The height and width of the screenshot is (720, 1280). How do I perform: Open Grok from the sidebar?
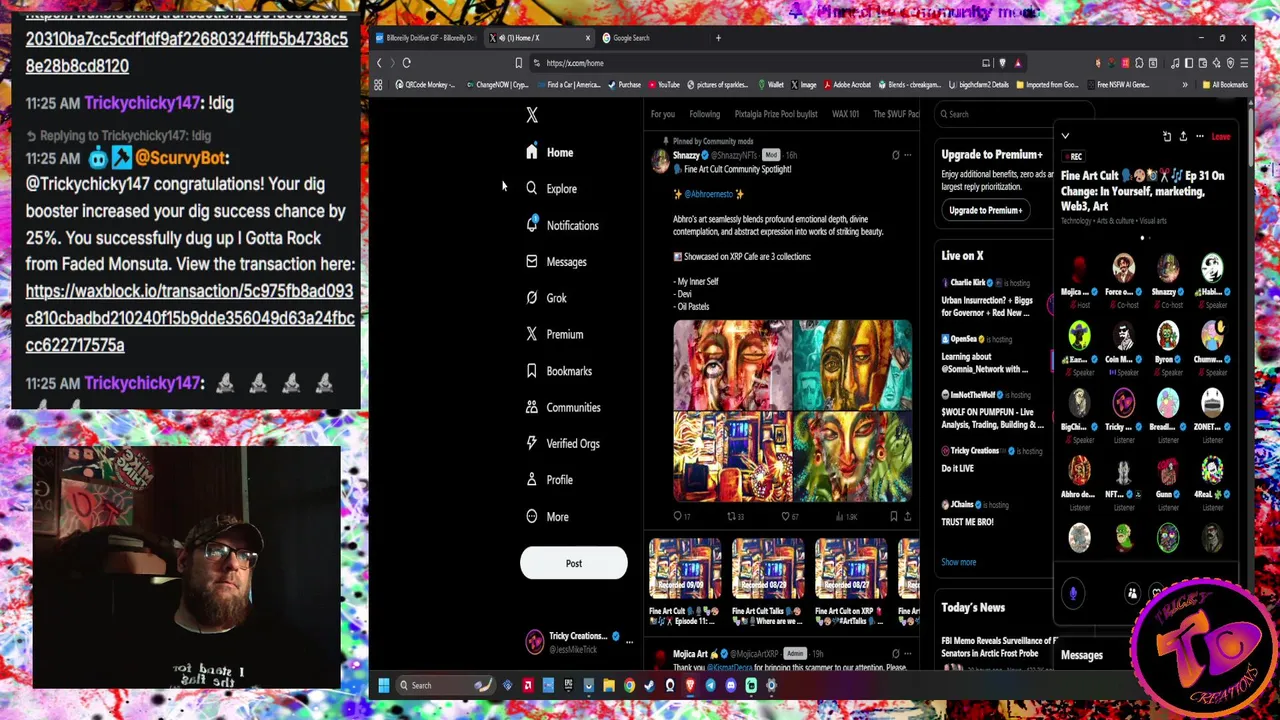point(546,298)
